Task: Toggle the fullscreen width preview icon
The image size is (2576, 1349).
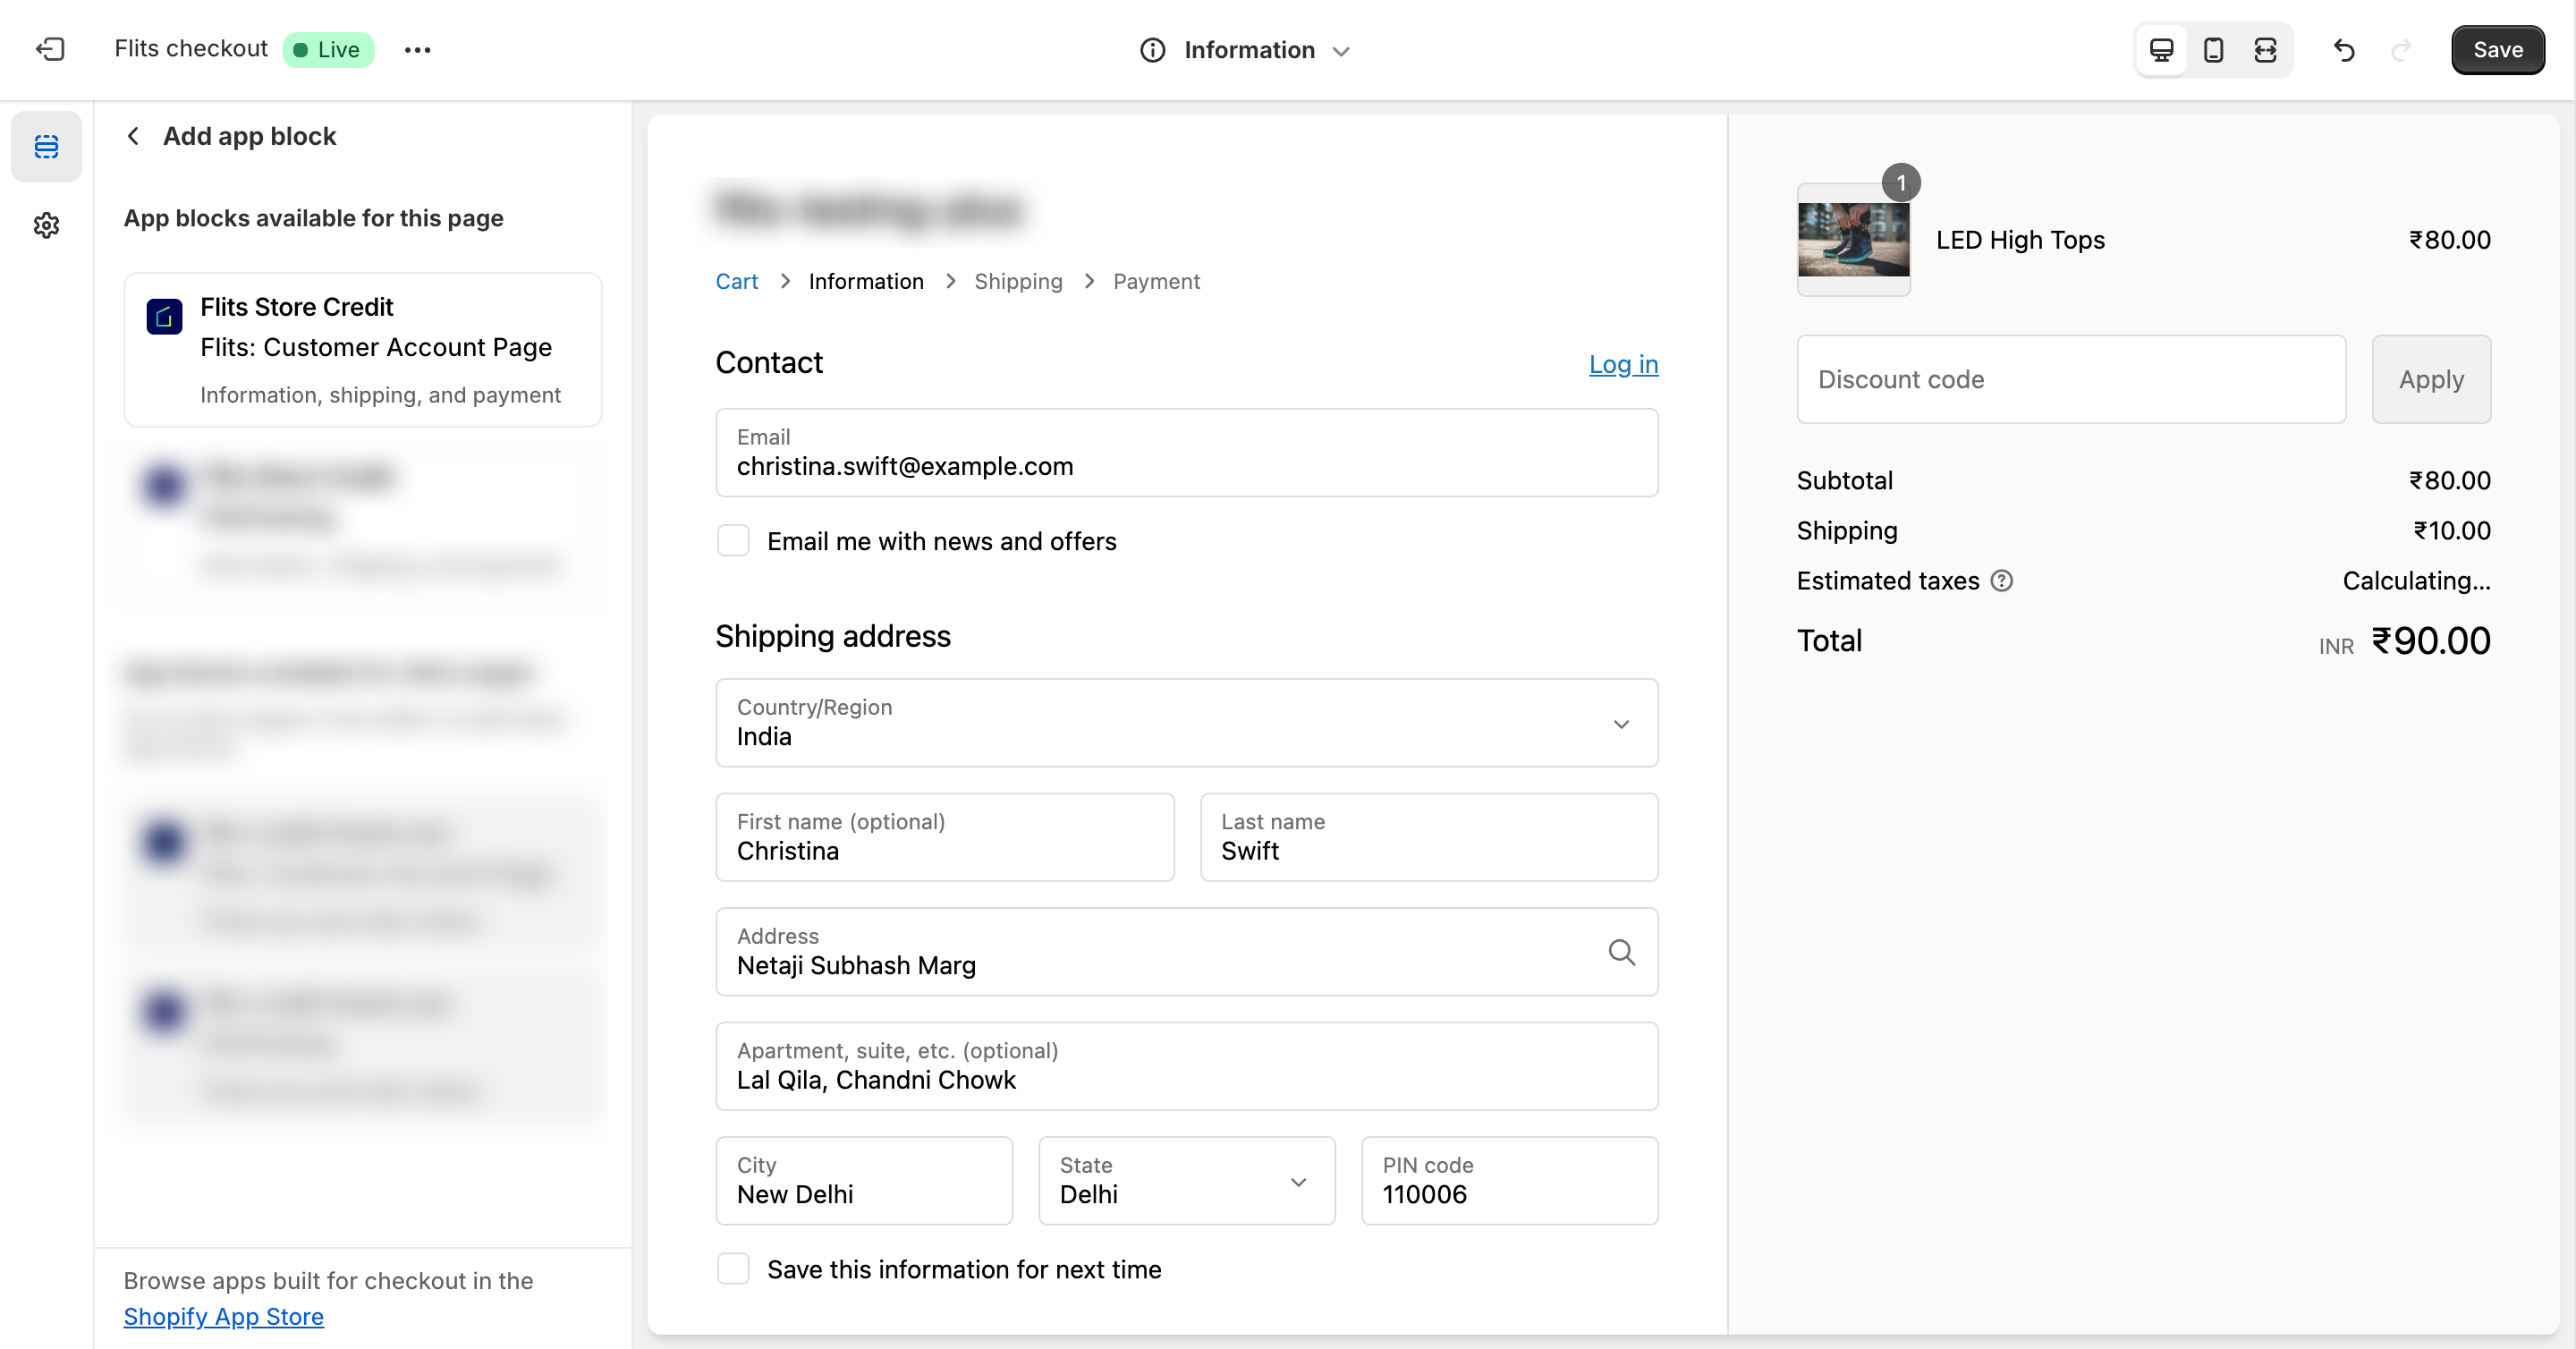Action: tap(2265, 50)
